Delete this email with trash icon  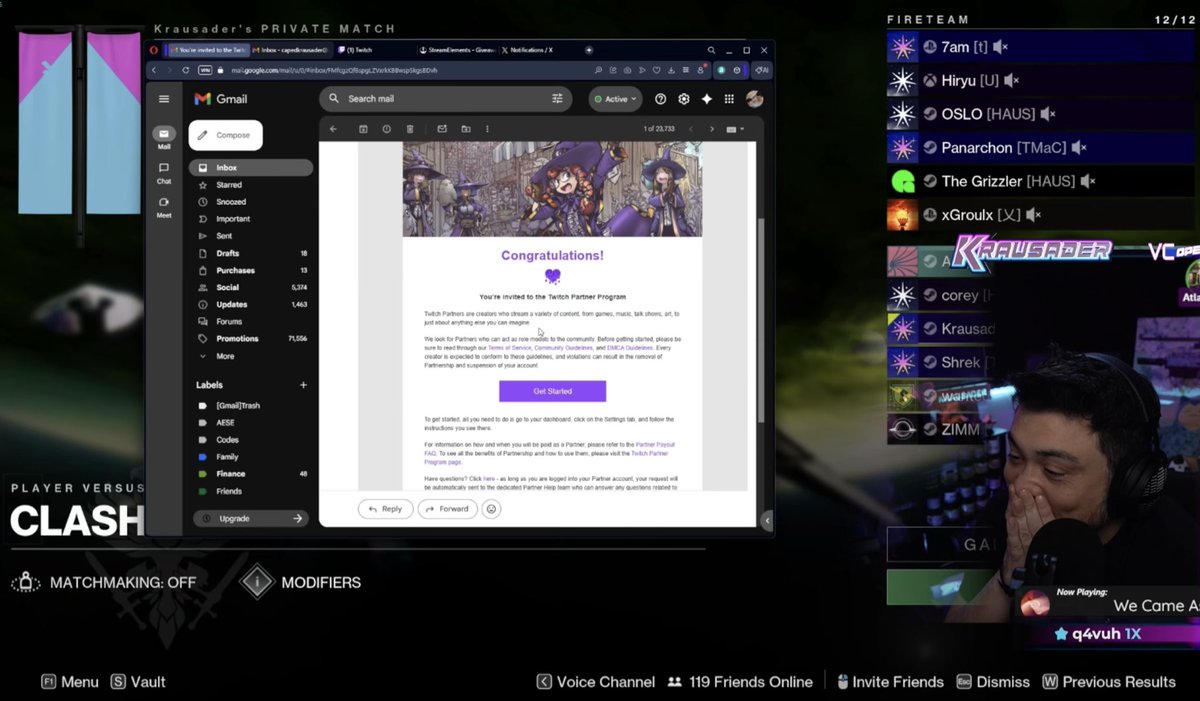(x=410, y=129)
